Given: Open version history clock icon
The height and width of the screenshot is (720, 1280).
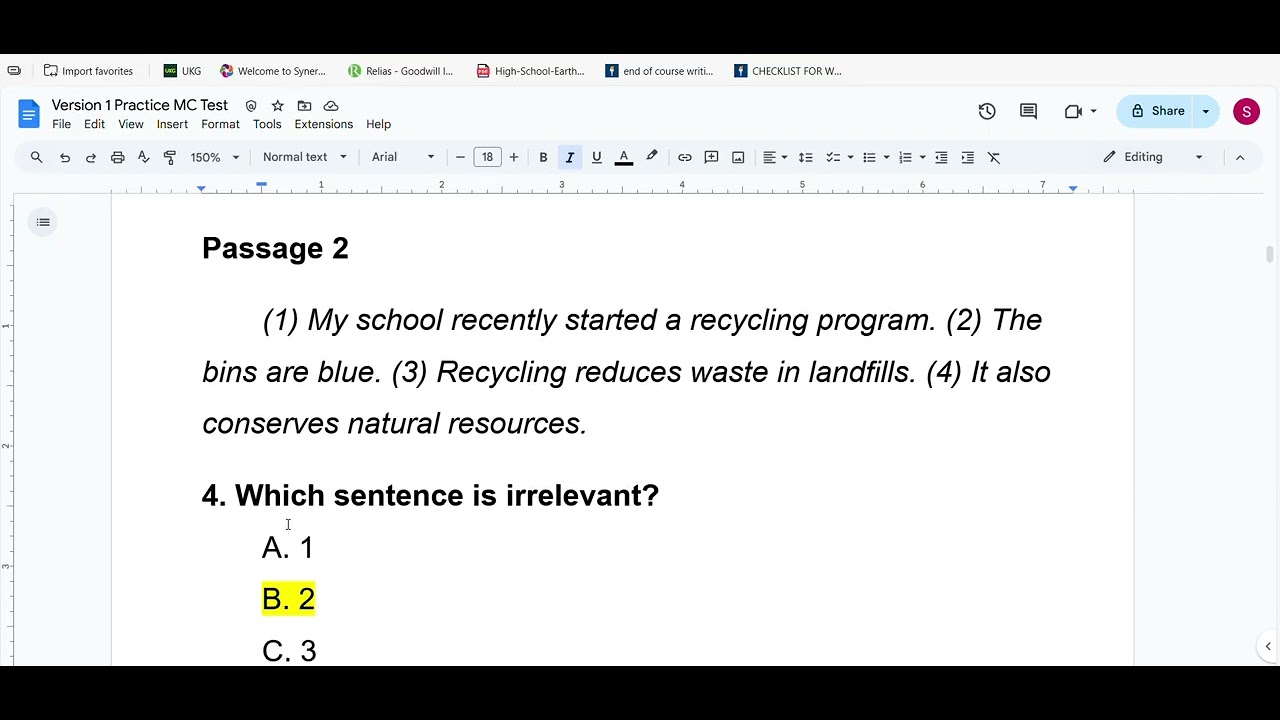Looking at the screenshot, I should tap(987, 111).
